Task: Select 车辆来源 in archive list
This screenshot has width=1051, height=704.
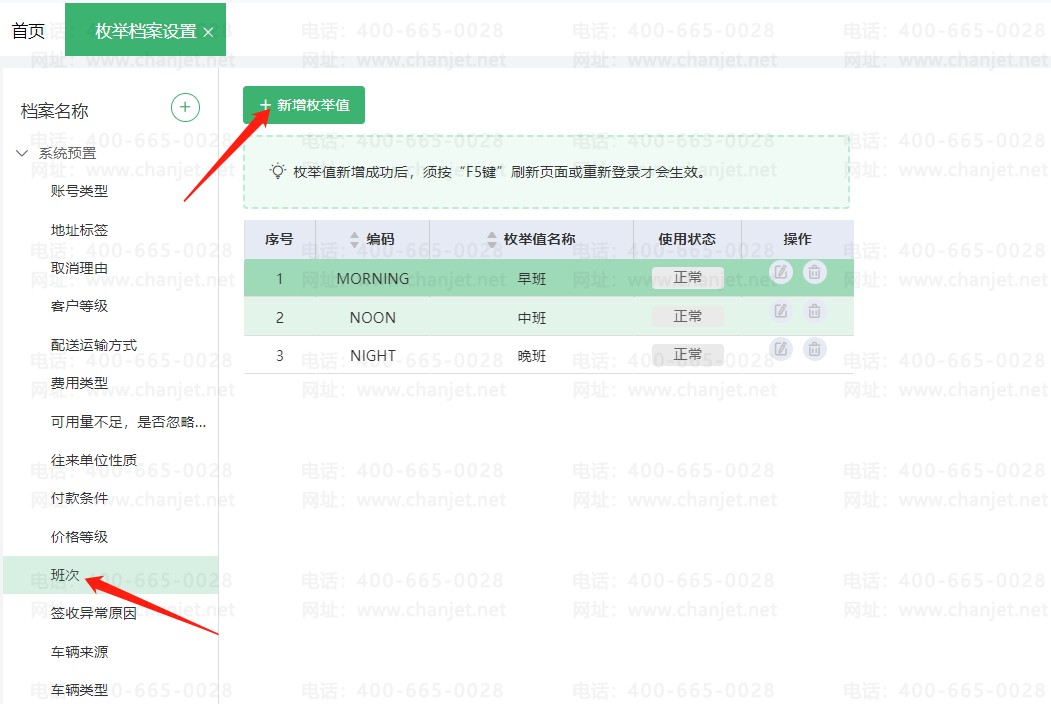Action: click(79, 652)
